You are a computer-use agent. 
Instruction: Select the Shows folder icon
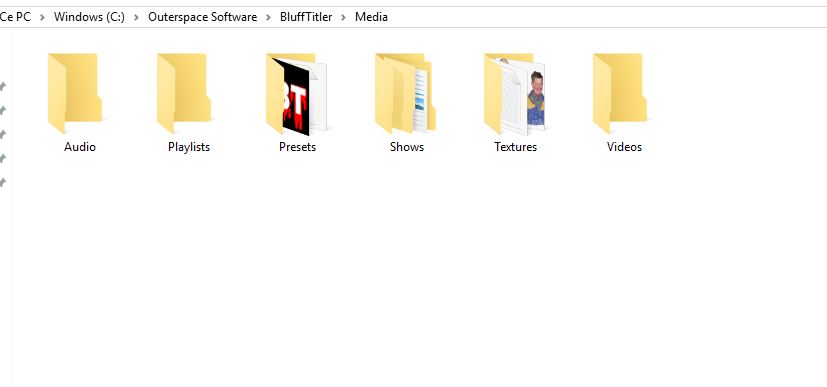tap(405, 93)
